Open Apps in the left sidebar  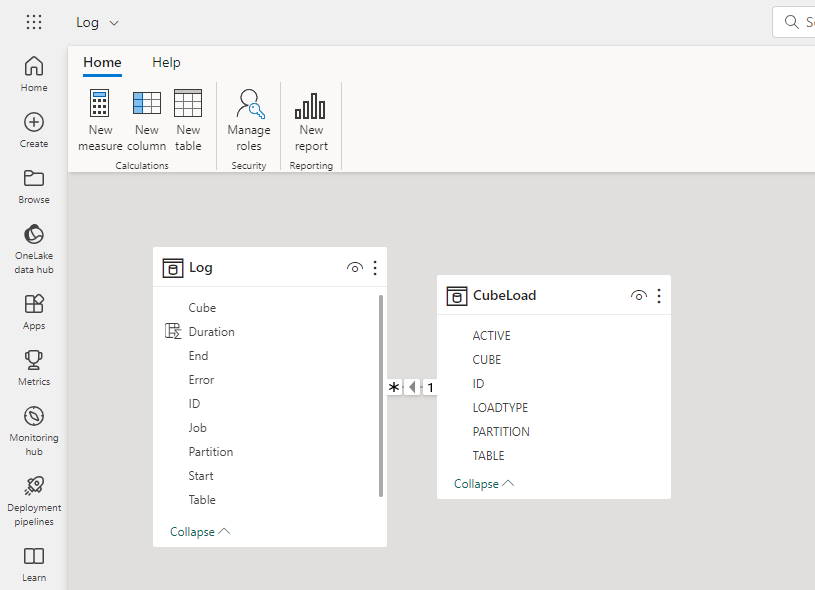pos(34,312)
